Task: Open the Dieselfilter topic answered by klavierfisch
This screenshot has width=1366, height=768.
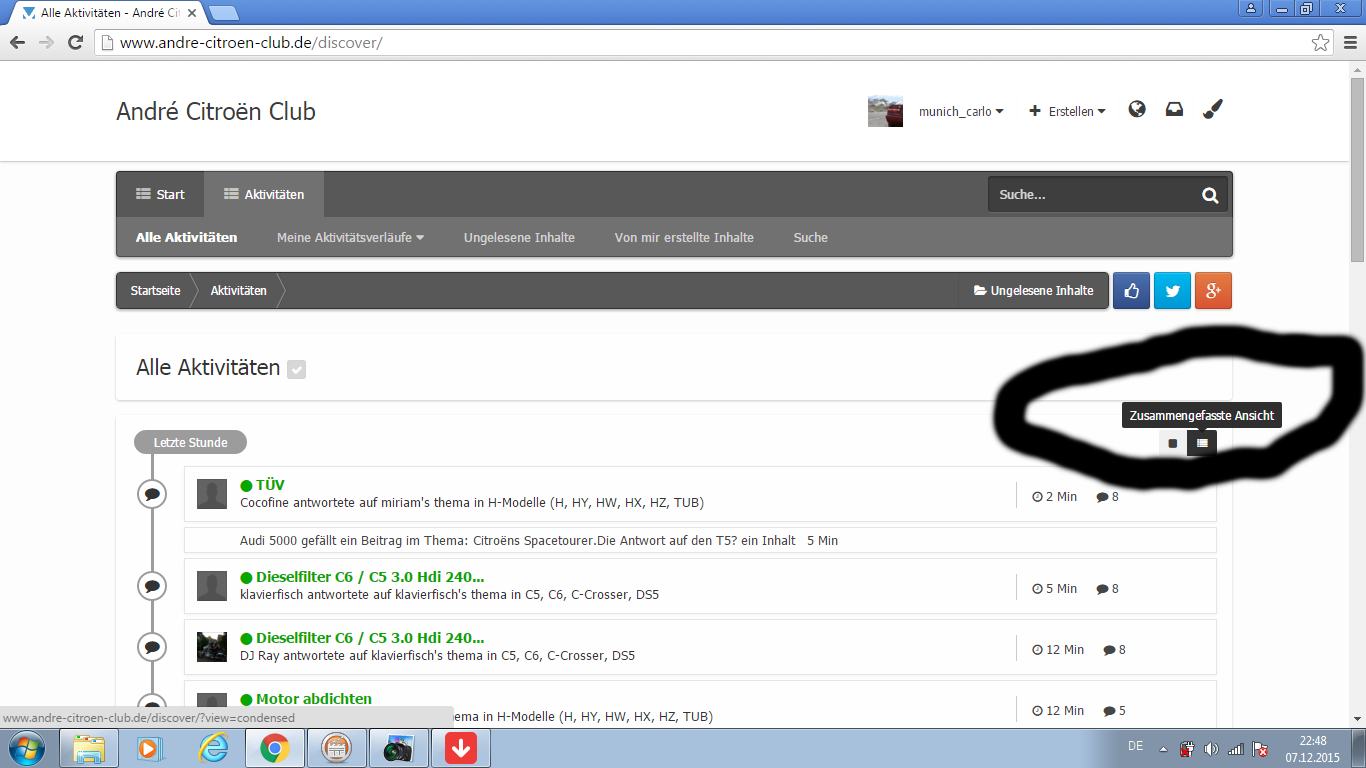Action: coord(370,577)
